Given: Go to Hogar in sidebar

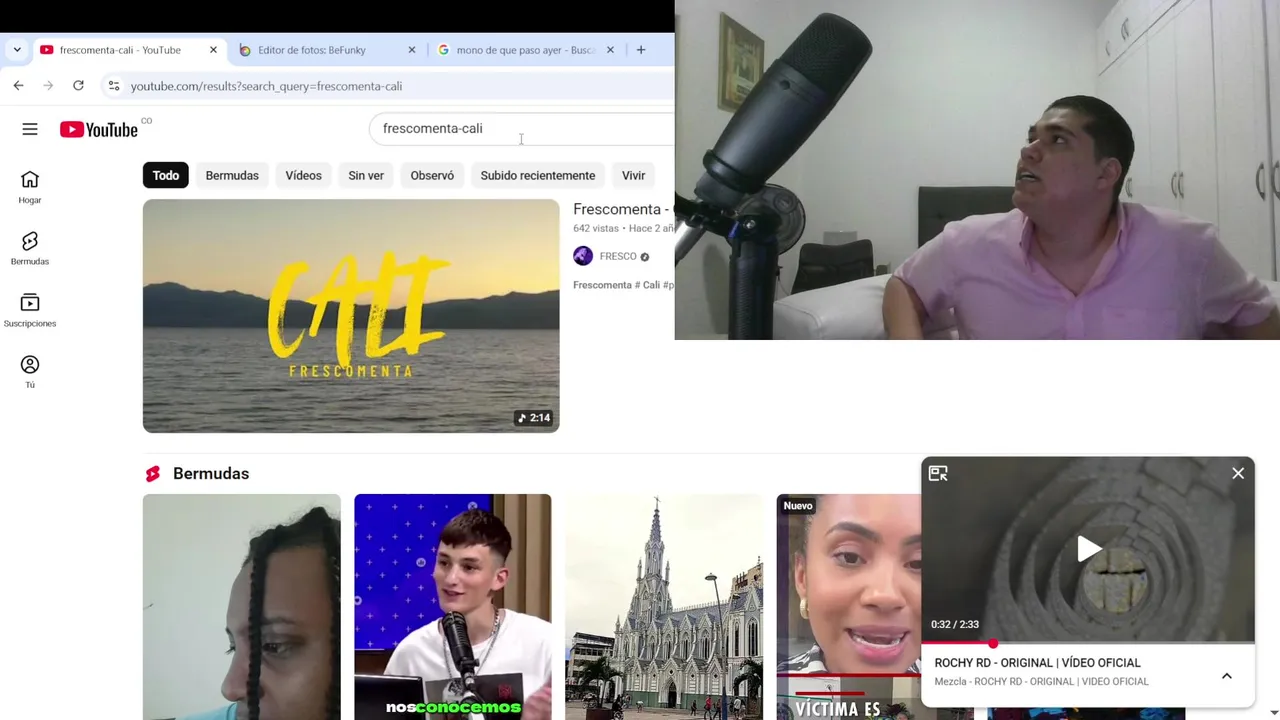Looking at the screenshot, I should 30,187.
